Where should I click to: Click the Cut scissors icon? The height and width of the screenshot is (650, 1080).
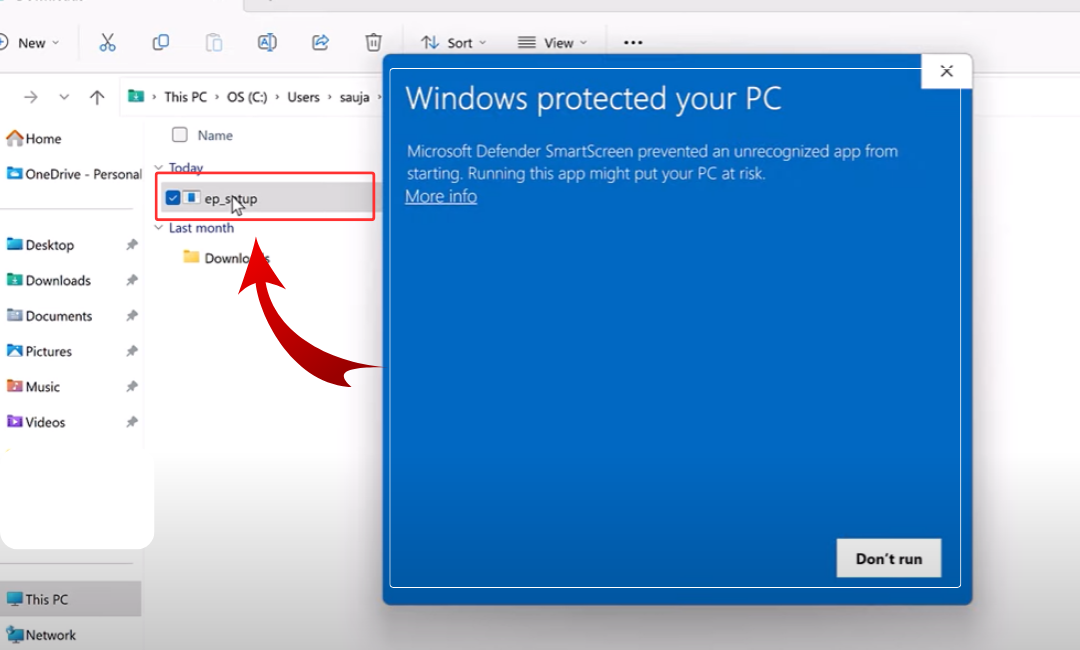[x=107, y=42]
